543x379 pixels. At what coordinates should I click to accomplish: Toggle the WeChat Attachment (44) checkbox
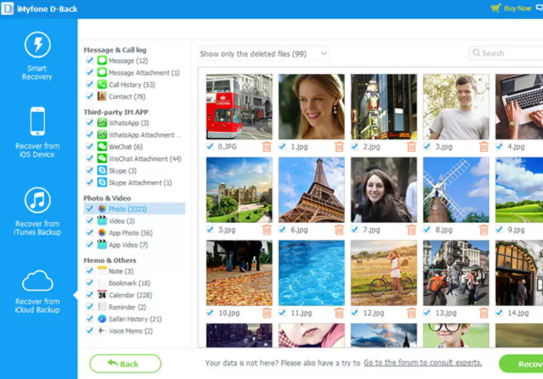tap(90, 158)
